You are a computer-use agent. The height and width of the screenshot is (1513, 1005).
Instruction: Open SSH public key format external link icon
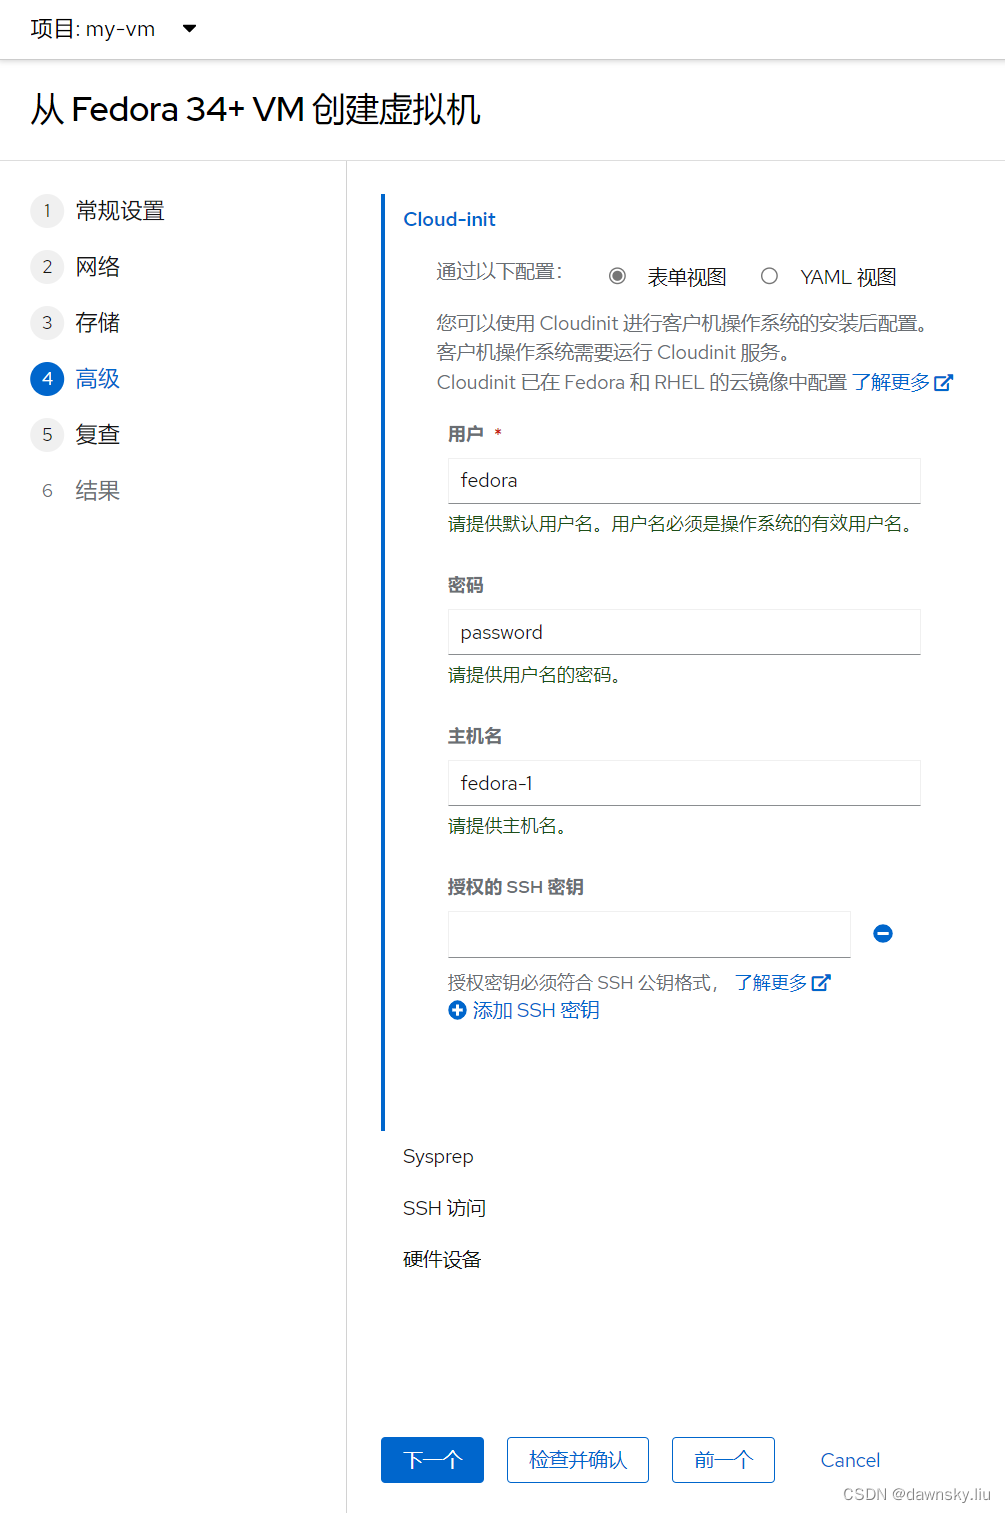pyautogui.click(x=821, y=982)
